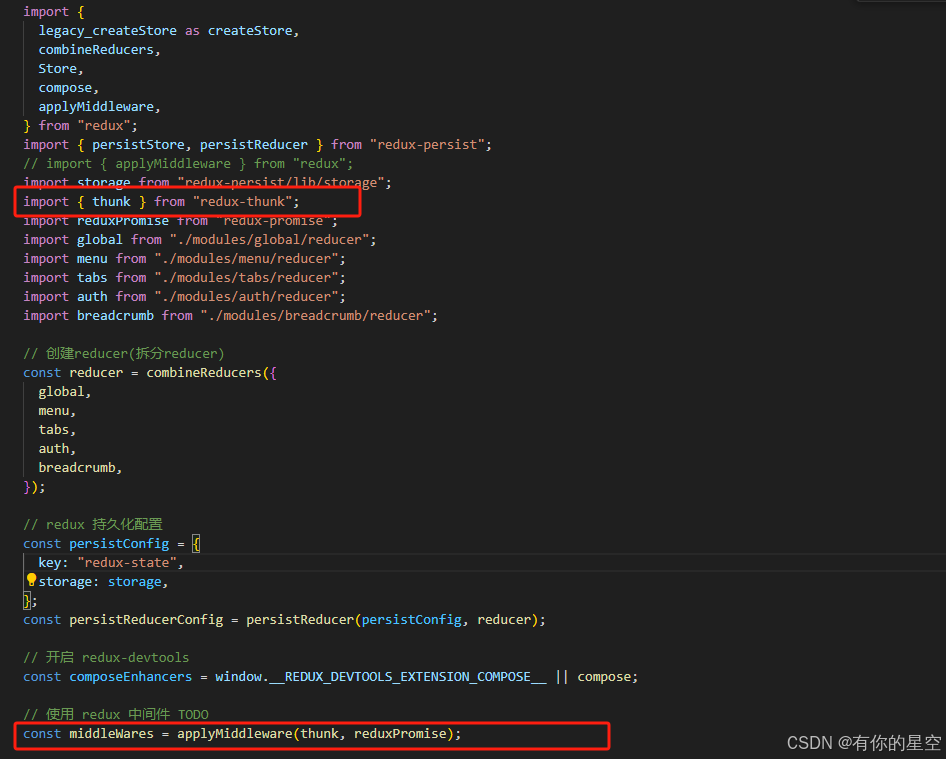
Task: Click the "redux-persist" module string
Action: pyautogui.click(x=427, y=145)
